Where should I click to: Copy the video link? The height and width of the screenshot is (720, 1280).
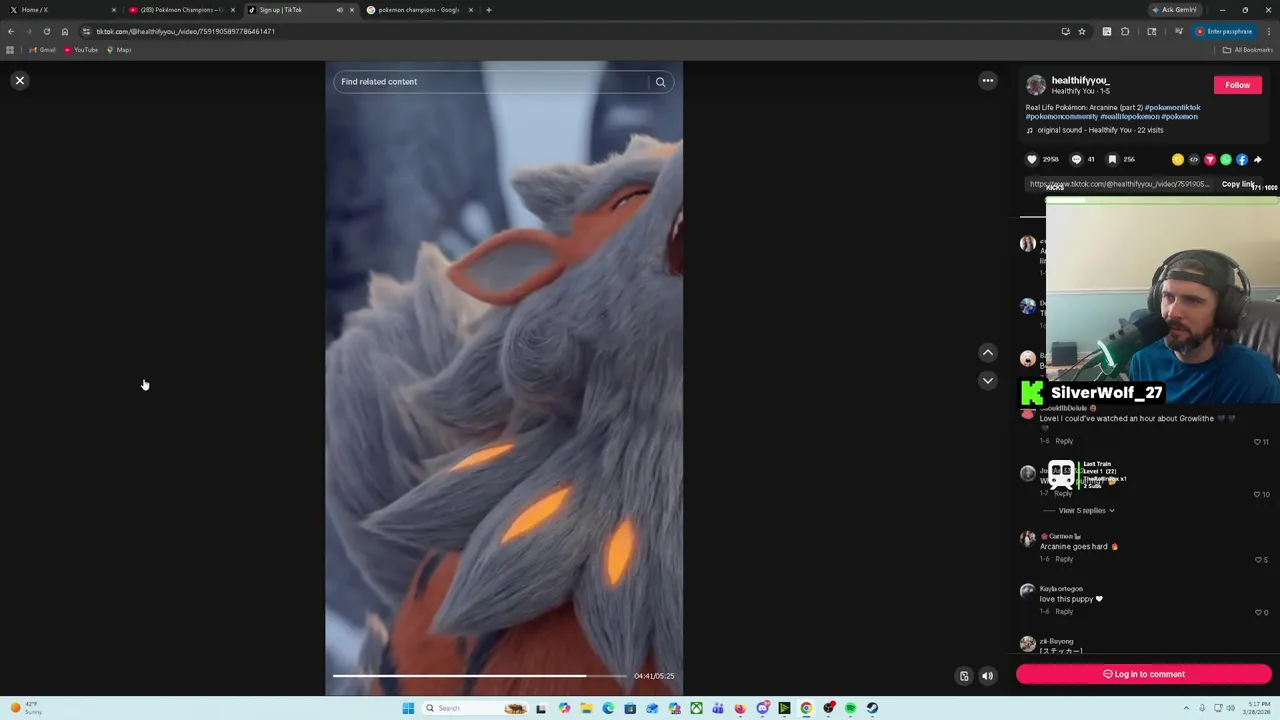pos(1238,184)
